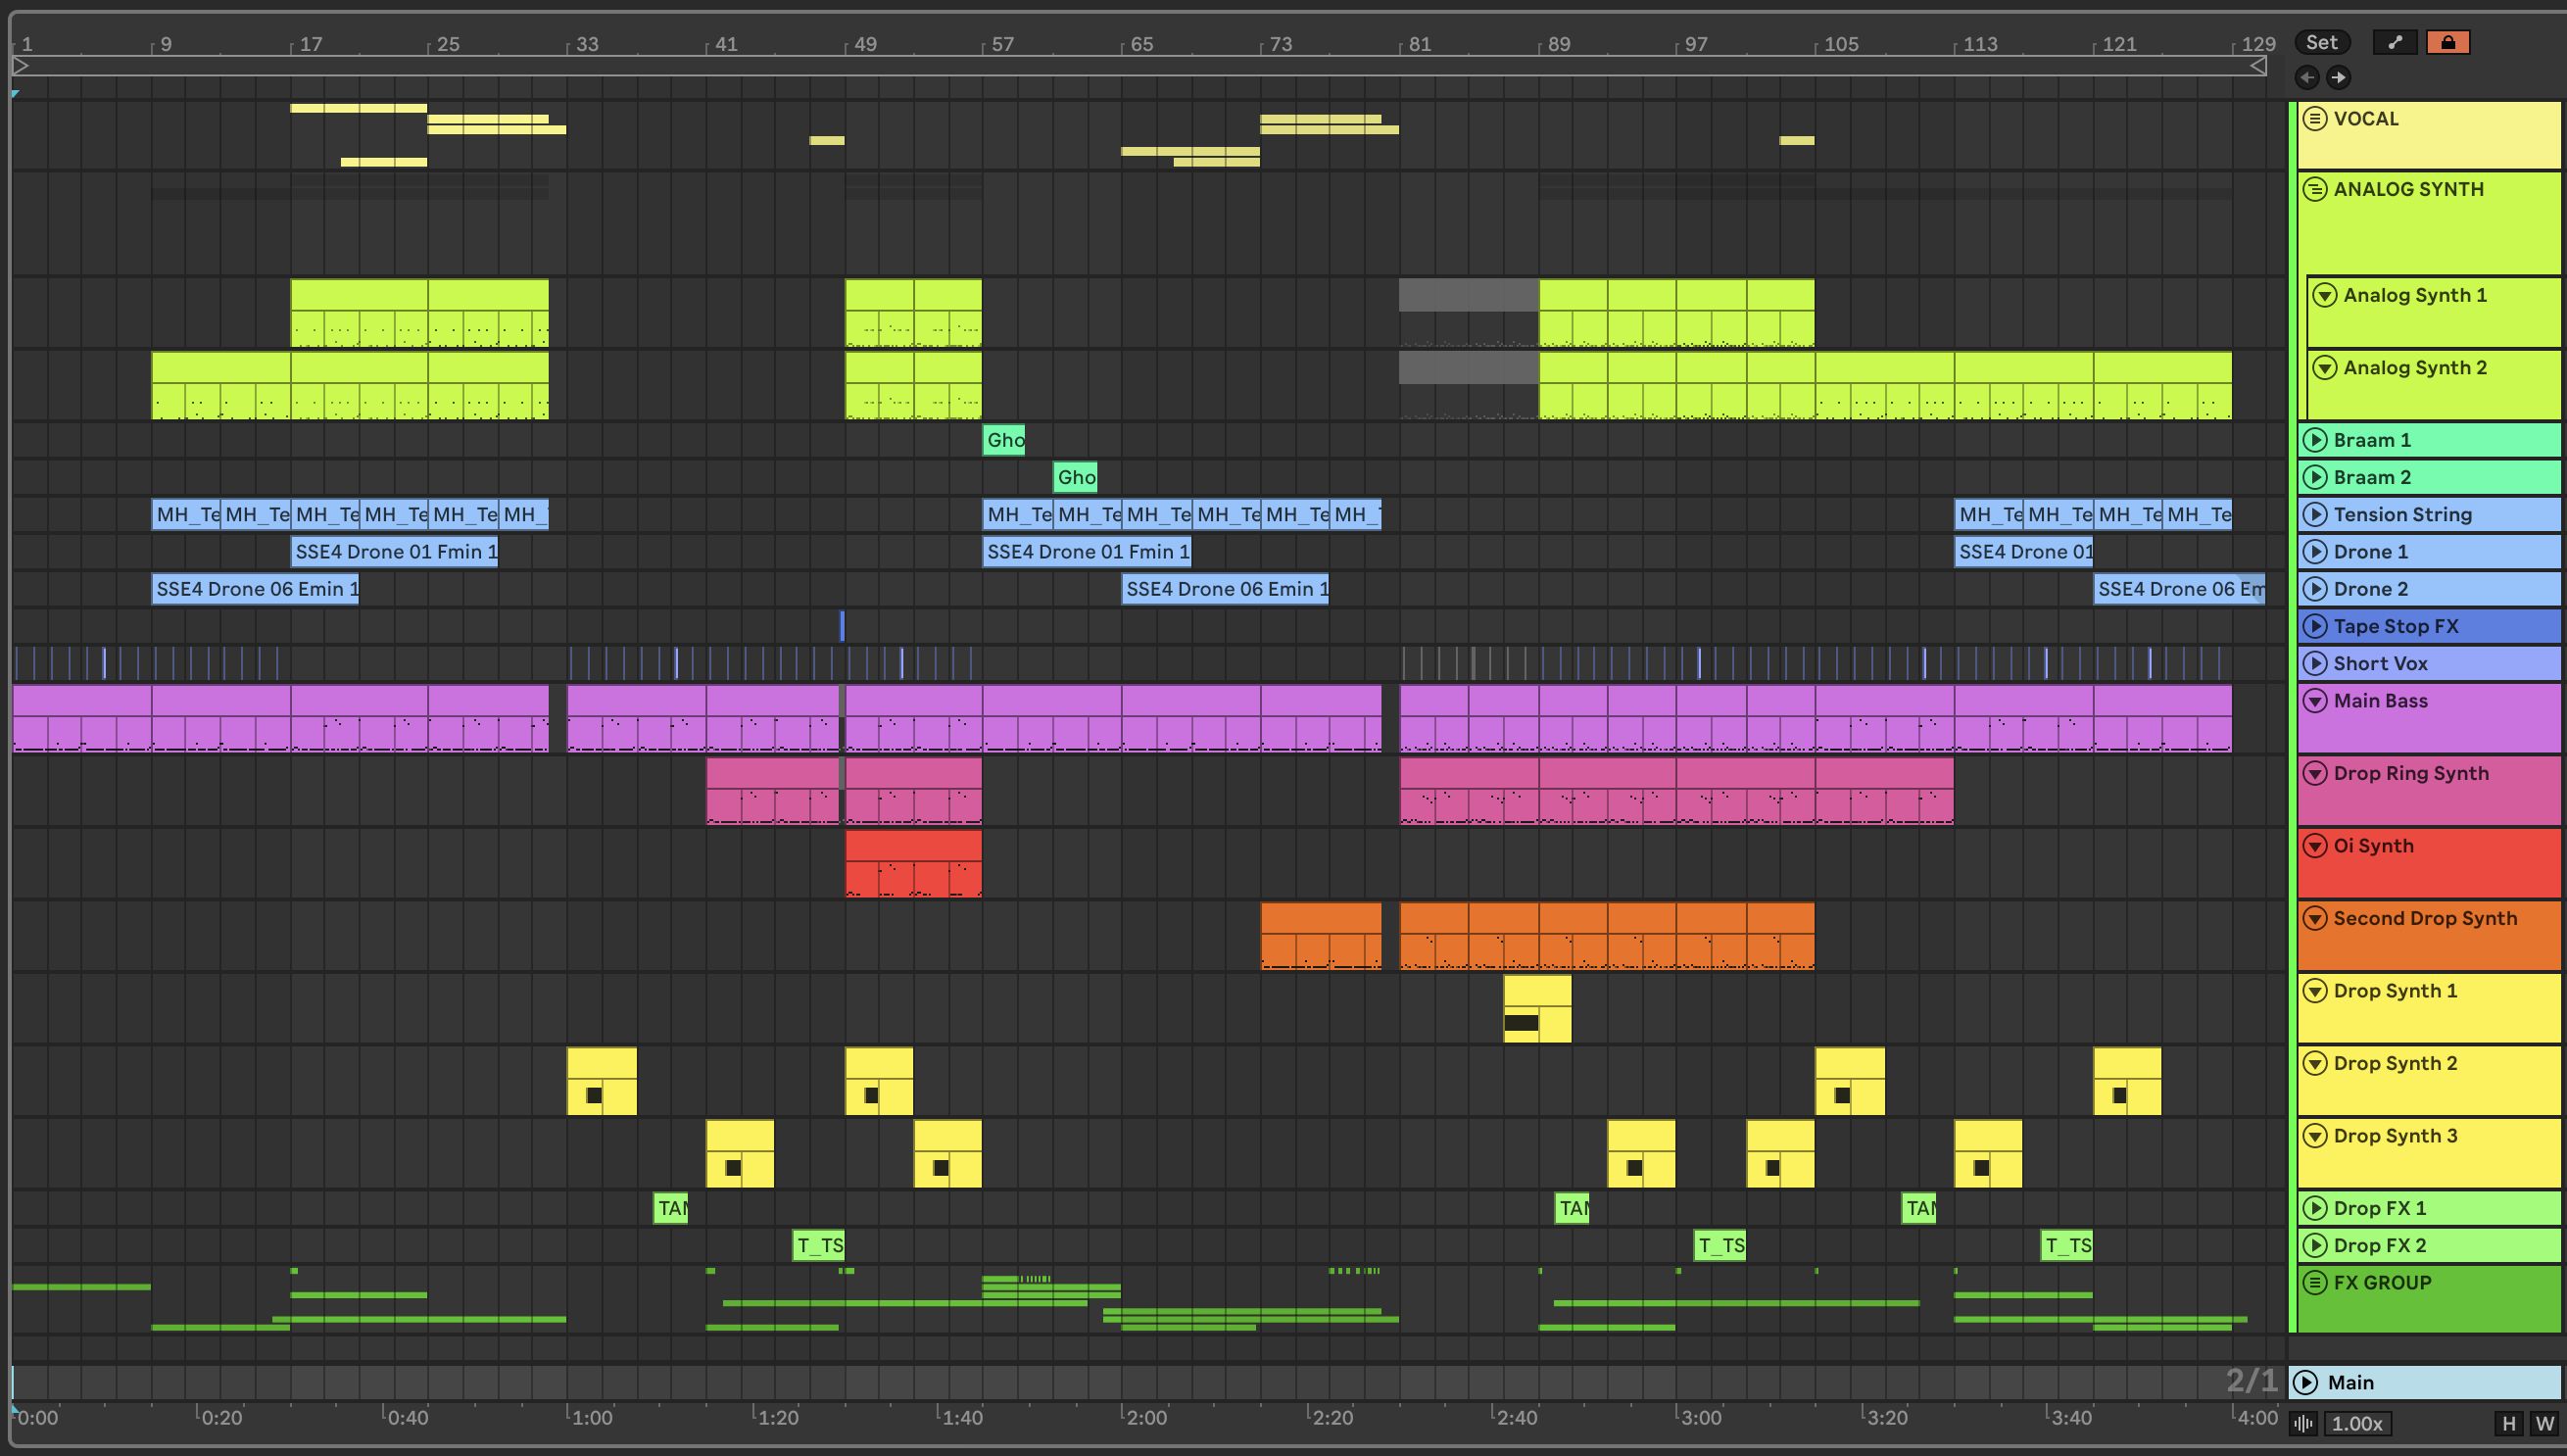Image resolution: width=2567 pixels, height=1456 pixels.
Task: Toggle the audio waveform zoom icon
Action: point(2304,1423)
